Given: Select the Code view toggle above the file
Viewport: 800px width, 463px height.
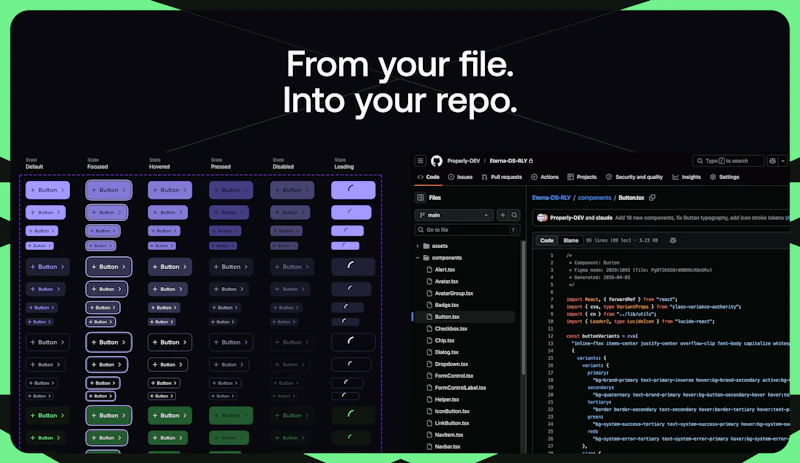Looking at the screenshot, I should 546,240.
